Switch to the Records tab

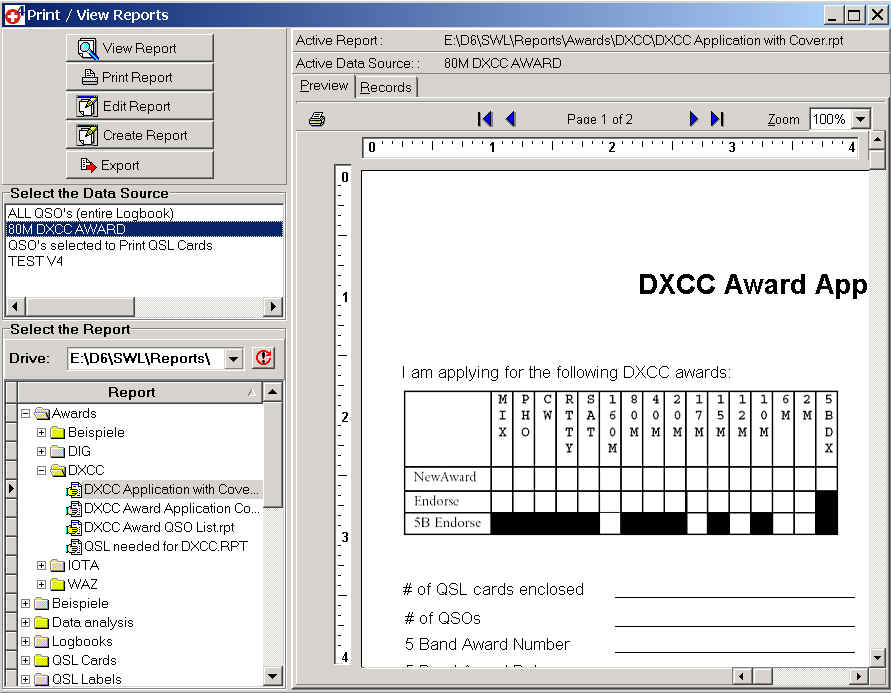point(385,87)
